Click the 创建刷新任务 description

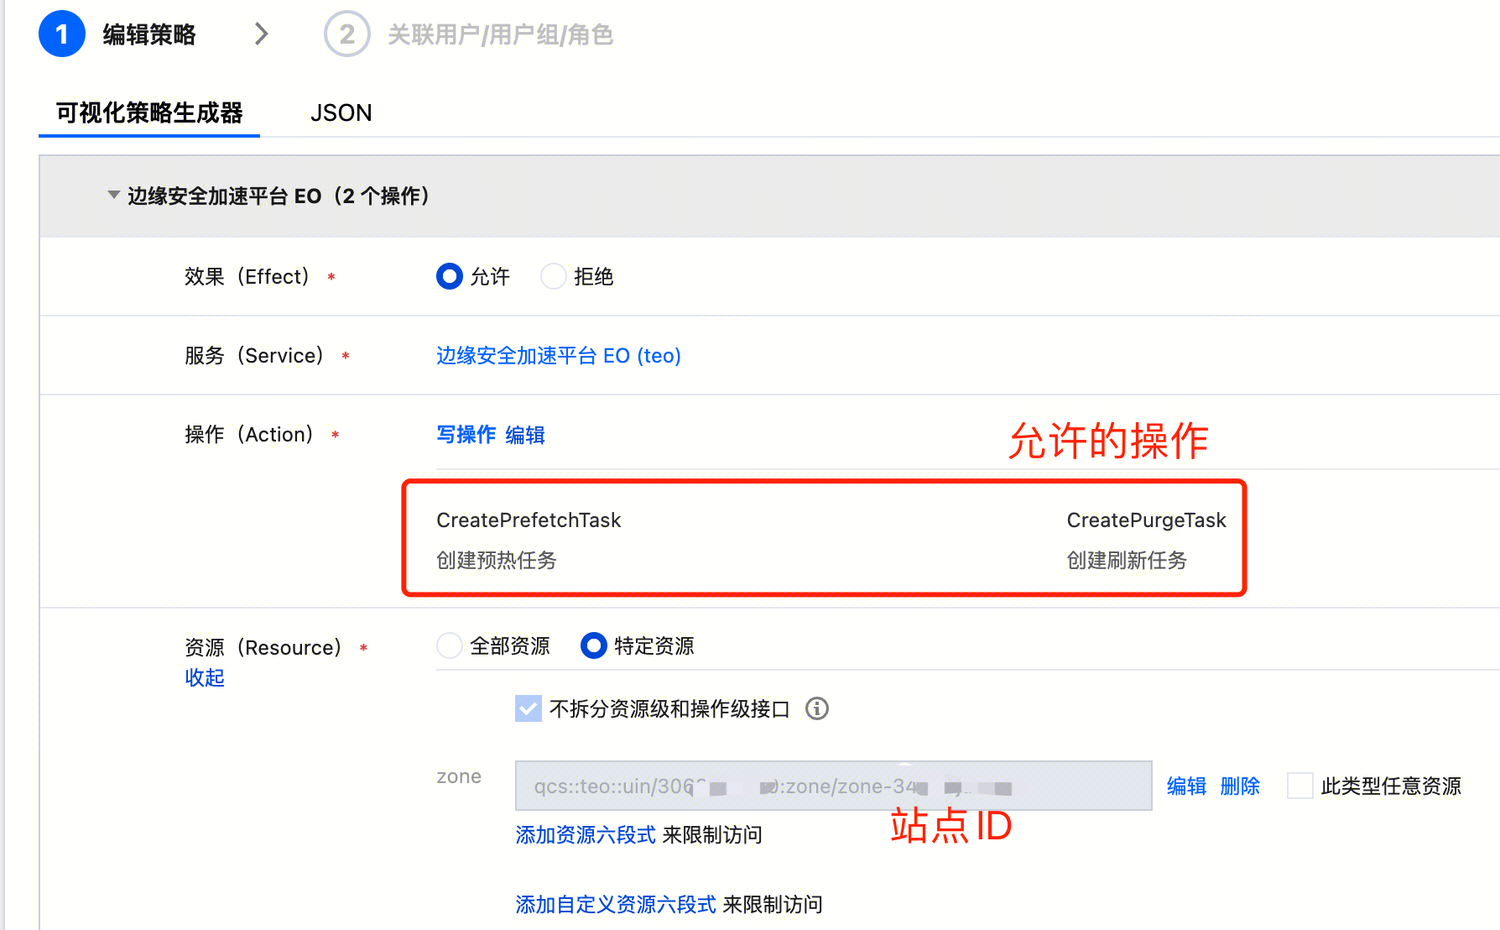pyautogui.click(x=1127, y=560)
